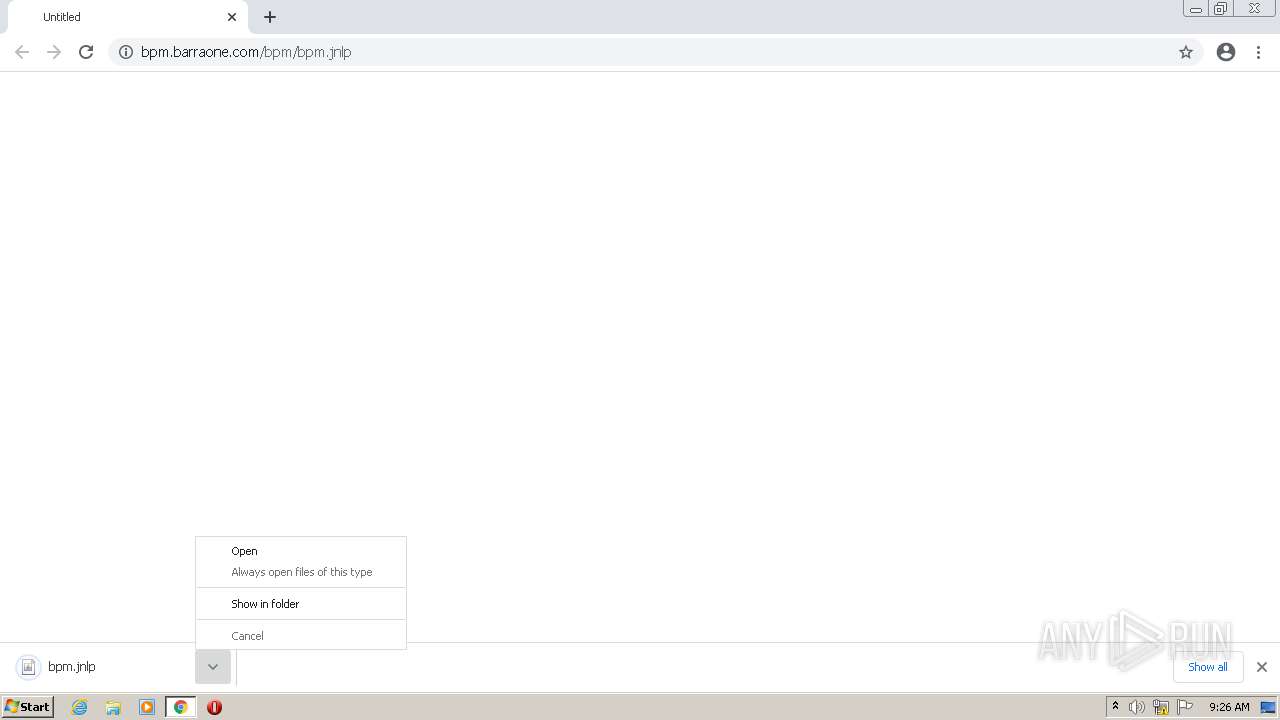Bookmark this page with the star icon
The height and width of the screenshot is (720, 1280).
1186,52
